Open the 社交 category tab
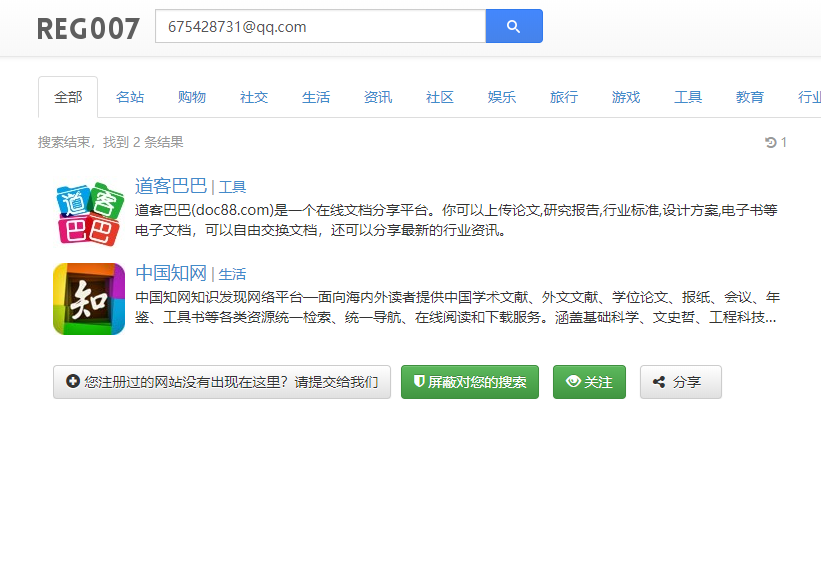Viewport: 821px width, 569px height. tap(254, 97)
